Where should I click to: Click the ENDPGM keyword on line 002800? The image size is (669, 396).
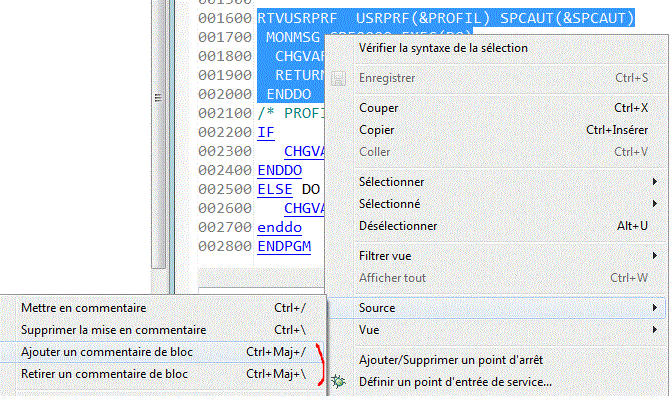pos(284,246)
